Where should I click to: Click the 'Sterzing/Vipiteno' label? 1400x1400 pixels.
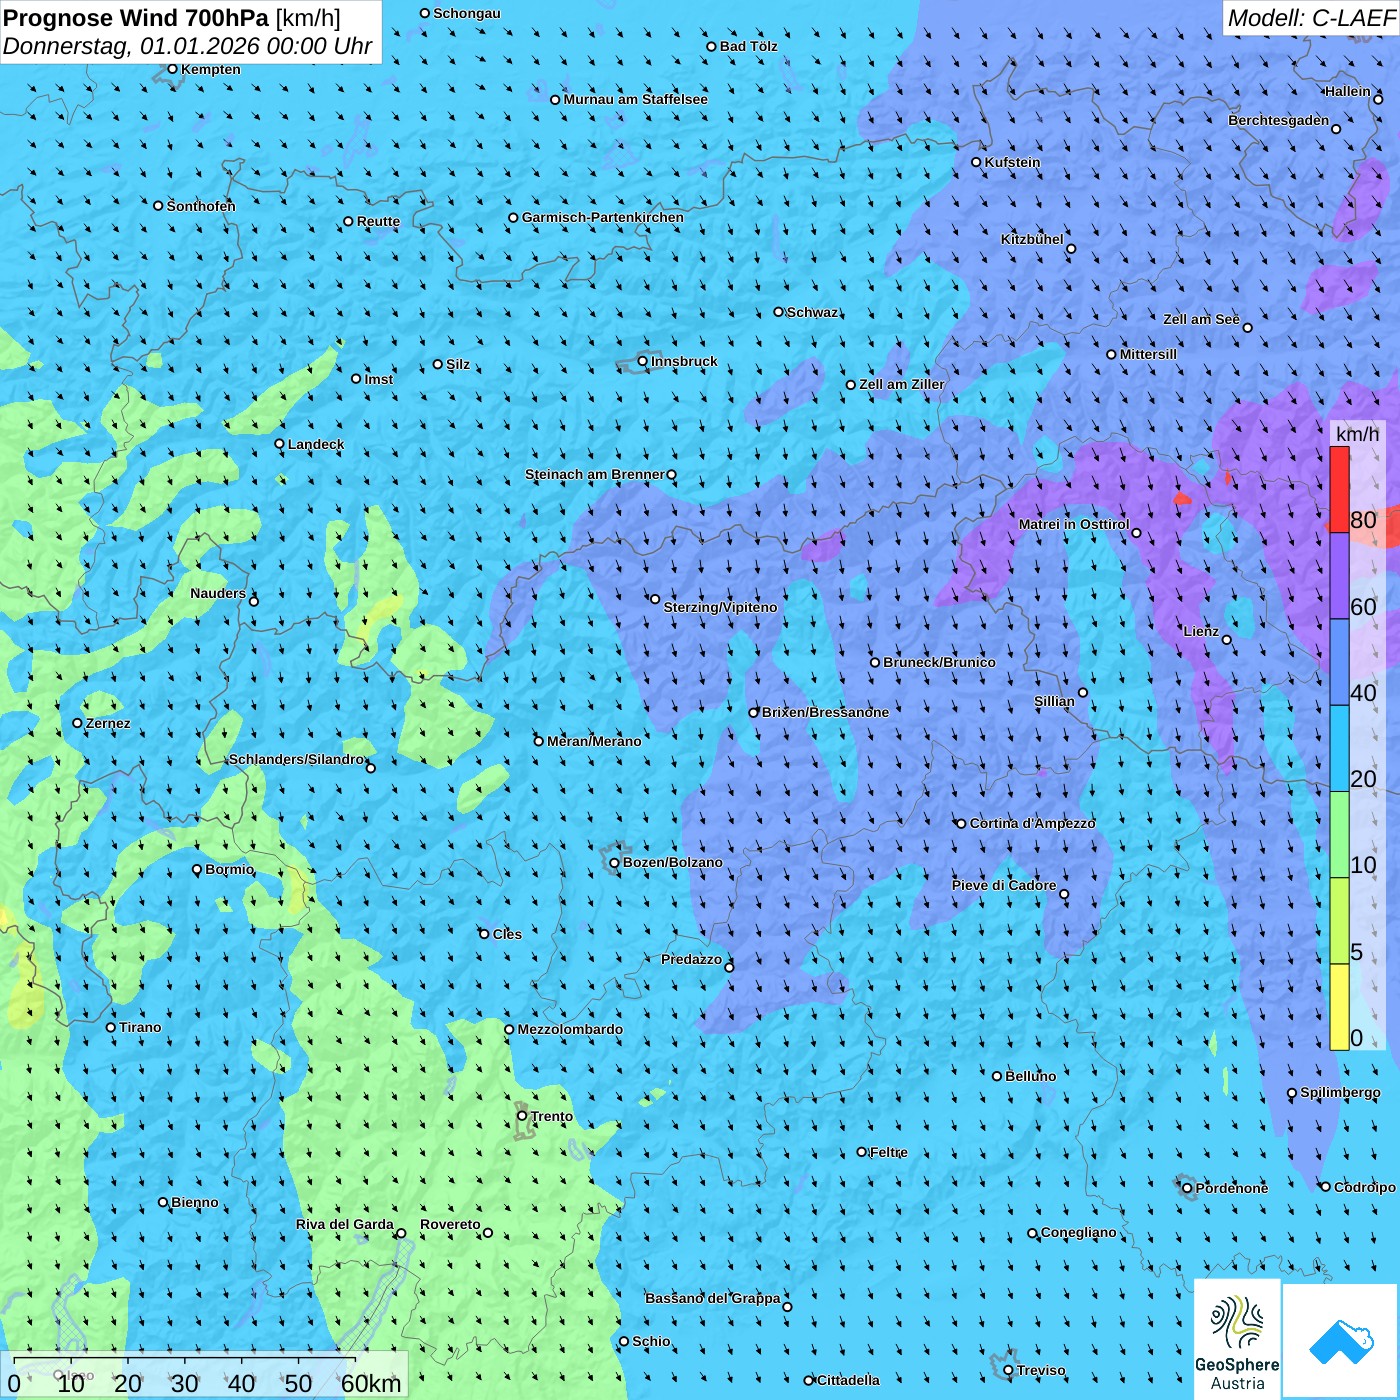pos(720,607)
